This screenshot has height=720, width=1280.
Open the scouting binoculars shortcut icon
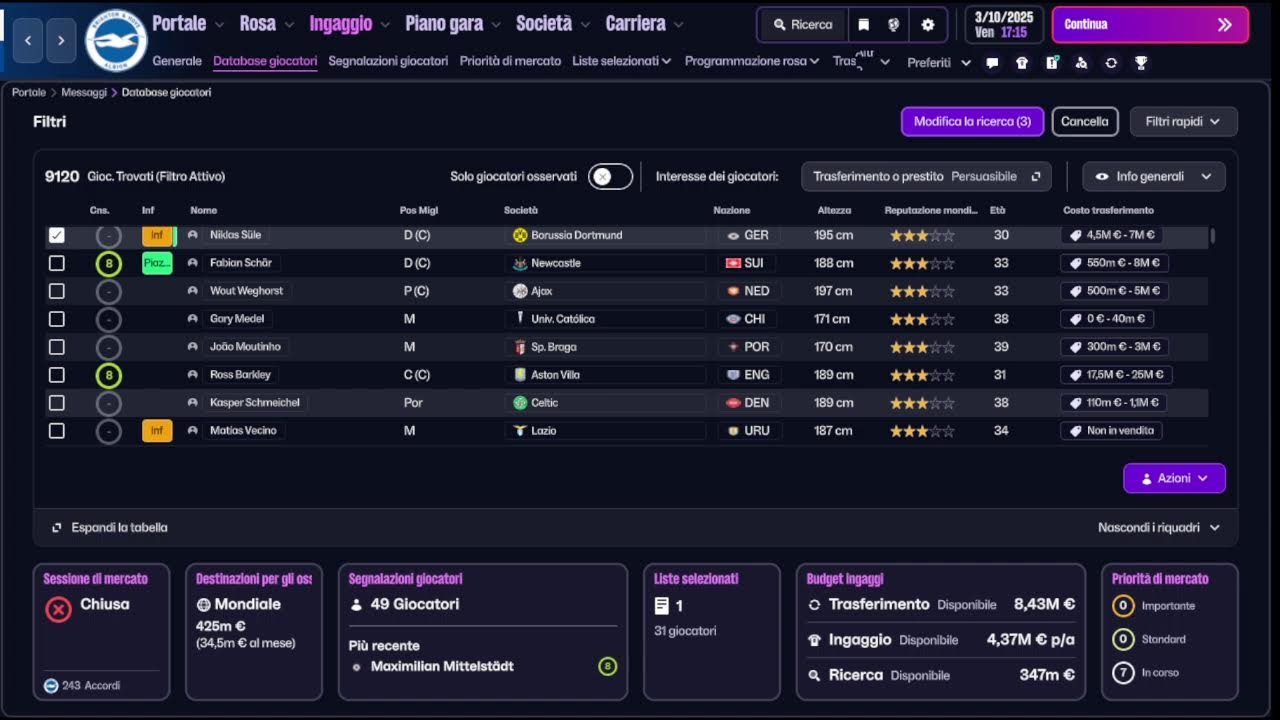(x=1081, y=62)
